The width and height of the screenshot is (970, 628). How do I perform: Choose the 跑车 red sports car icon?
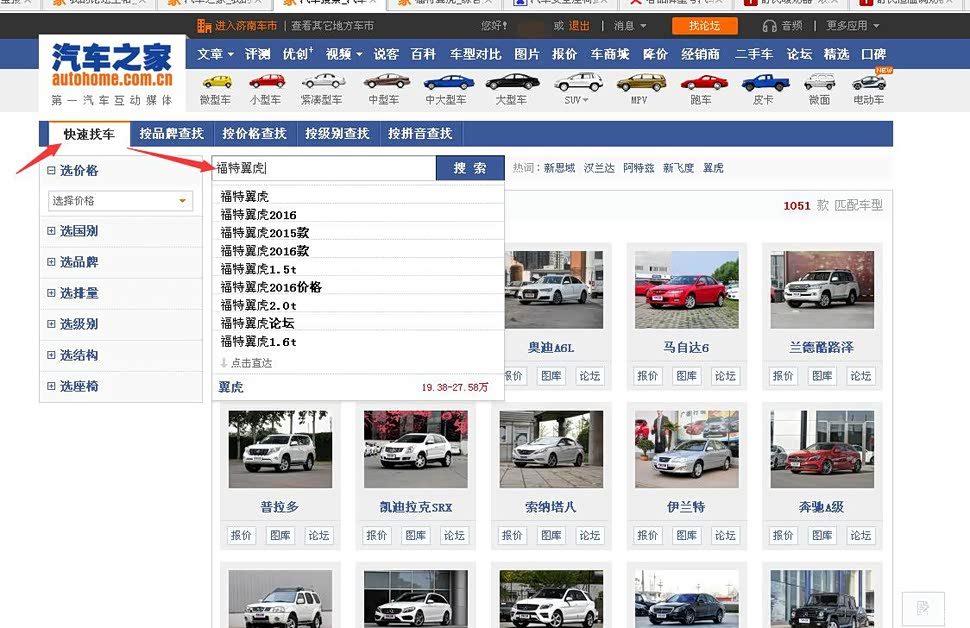pos(703,82)
